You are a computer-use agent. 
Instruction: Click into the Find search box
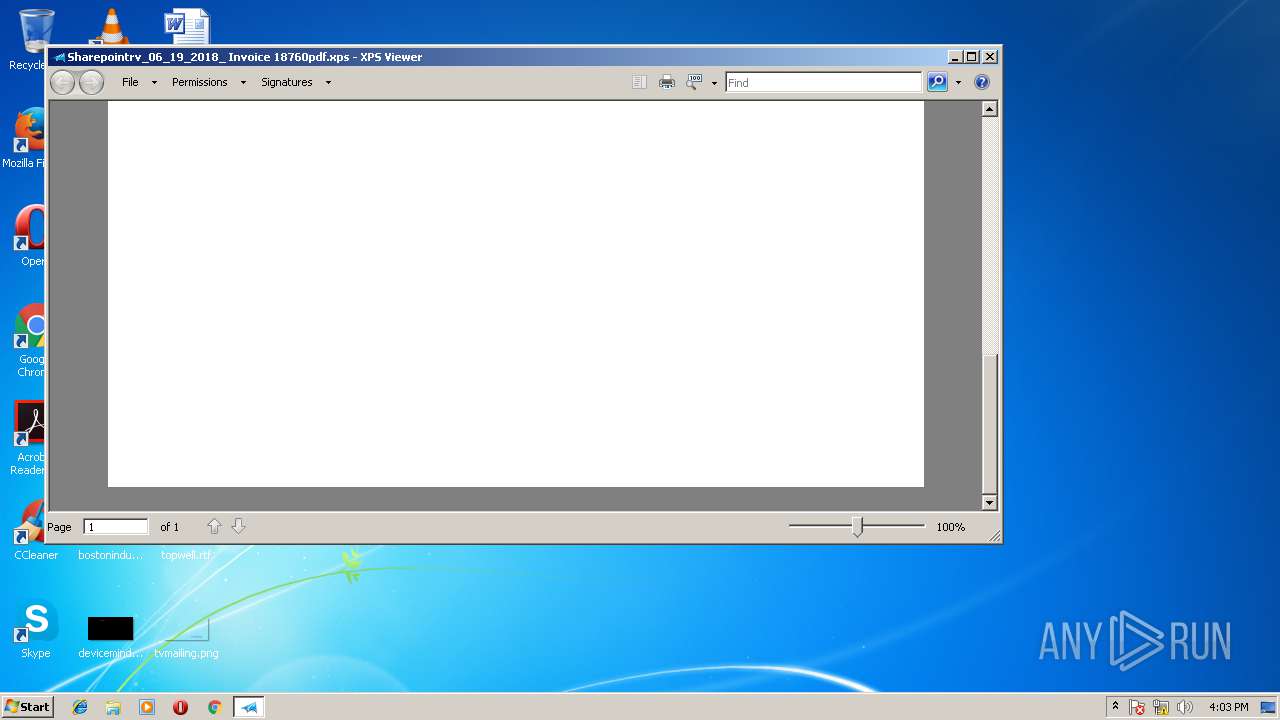[823, 82]
